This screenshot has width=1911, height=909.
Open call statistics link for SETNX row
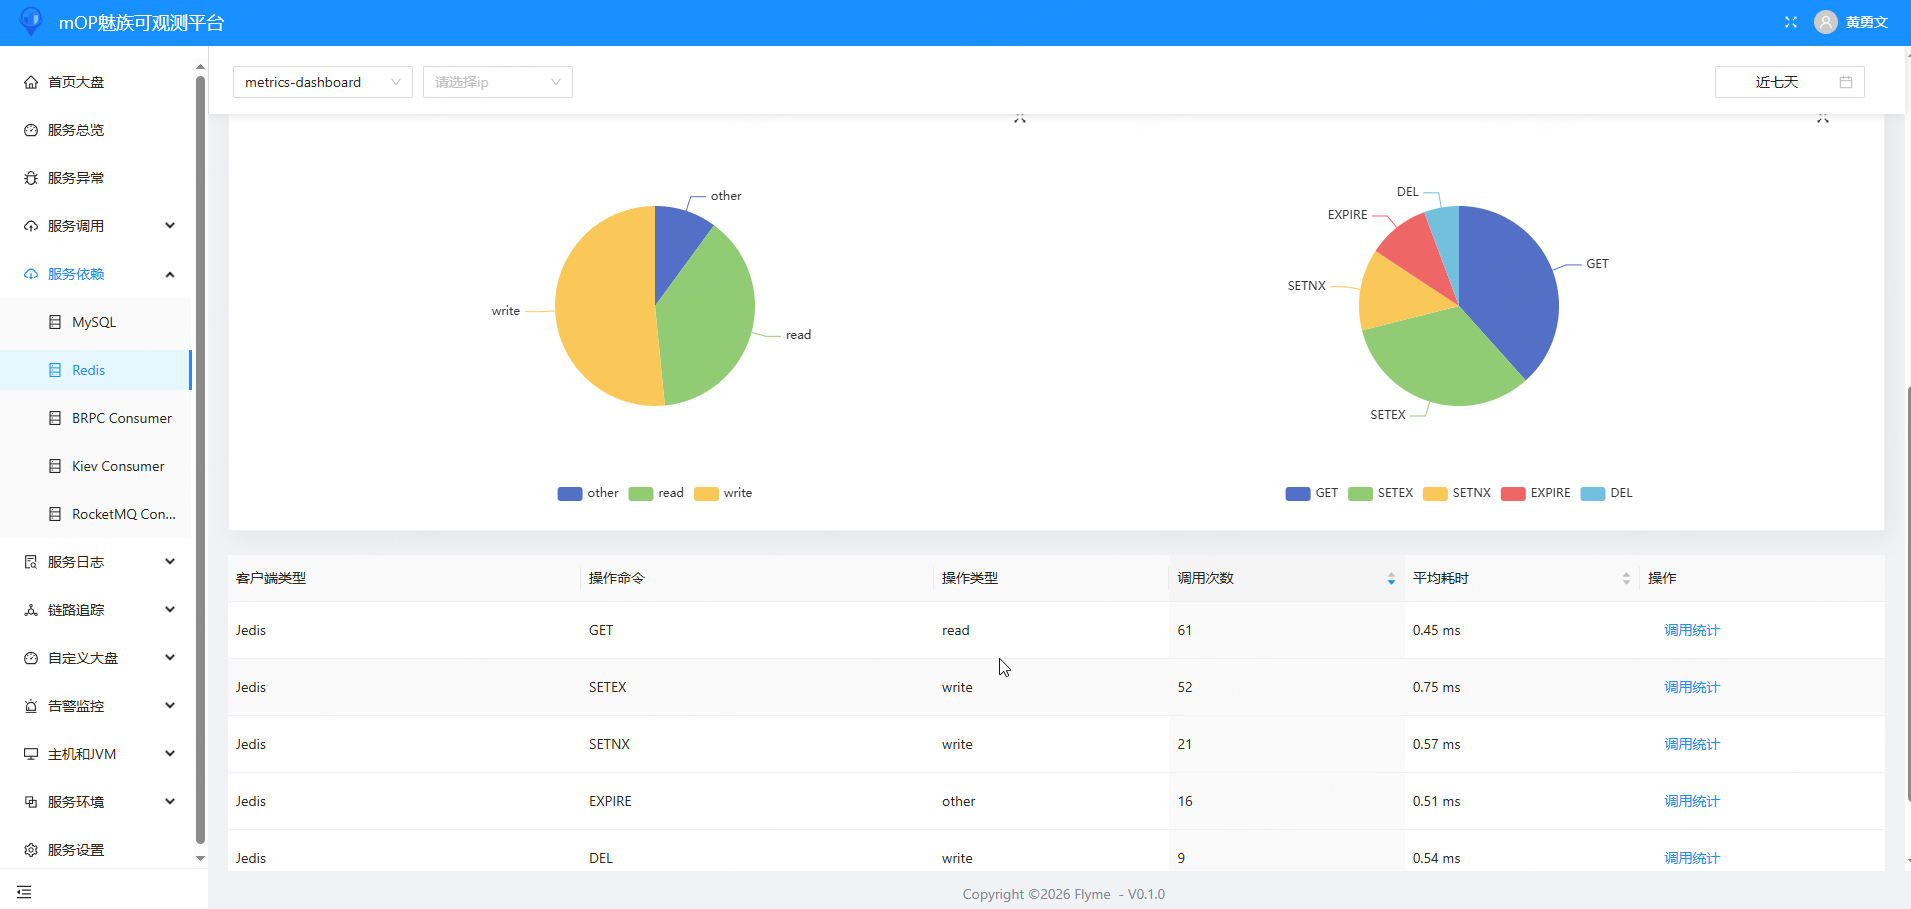tap(1691, 744)
